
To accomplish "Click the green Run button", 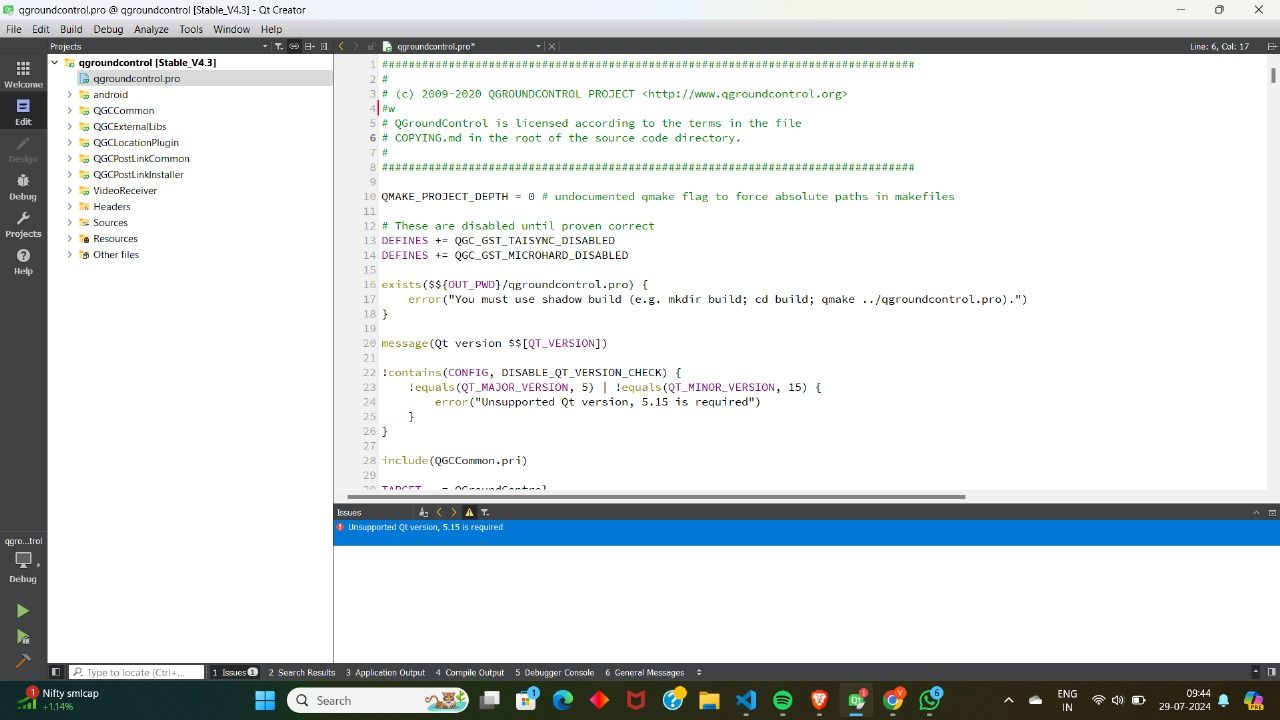I will pos(23,610).
